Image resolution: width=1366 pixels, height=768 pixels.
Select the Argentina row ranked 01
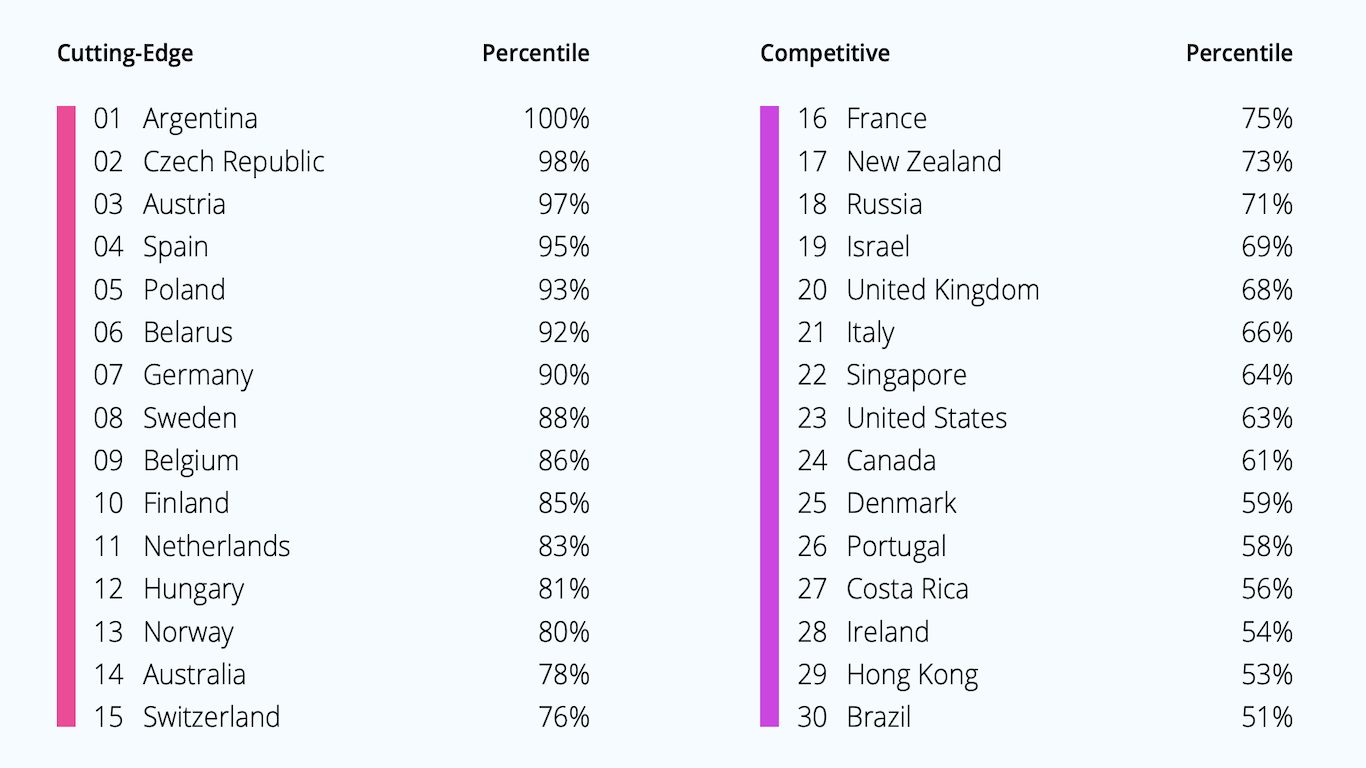coord(342,118)
